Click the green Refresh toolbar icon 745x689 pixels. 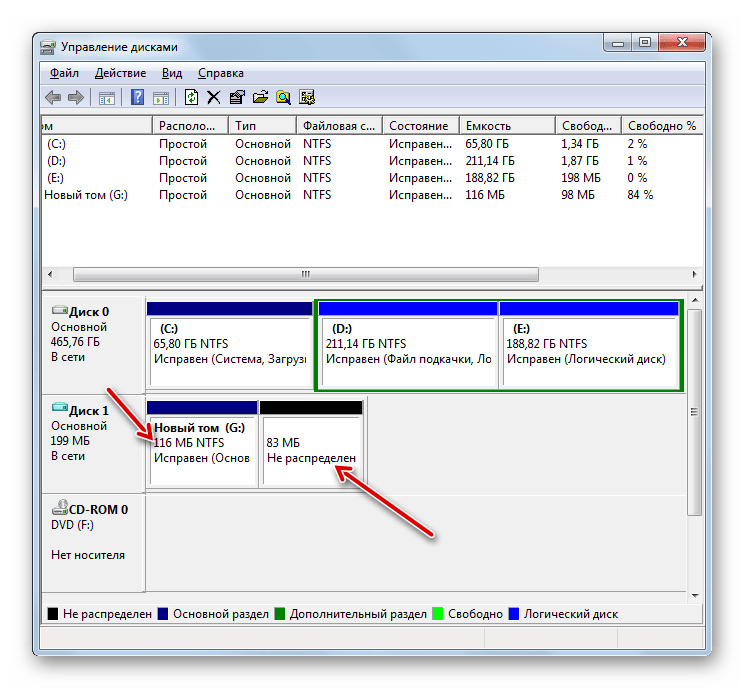pos(191,97)
